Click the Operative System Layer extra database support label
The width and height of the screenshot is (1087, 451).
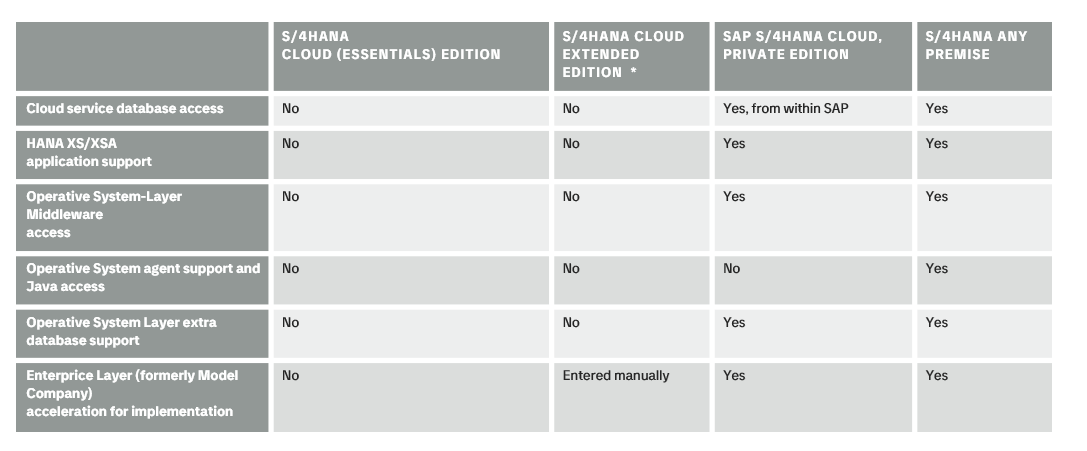tap(121, 331)
